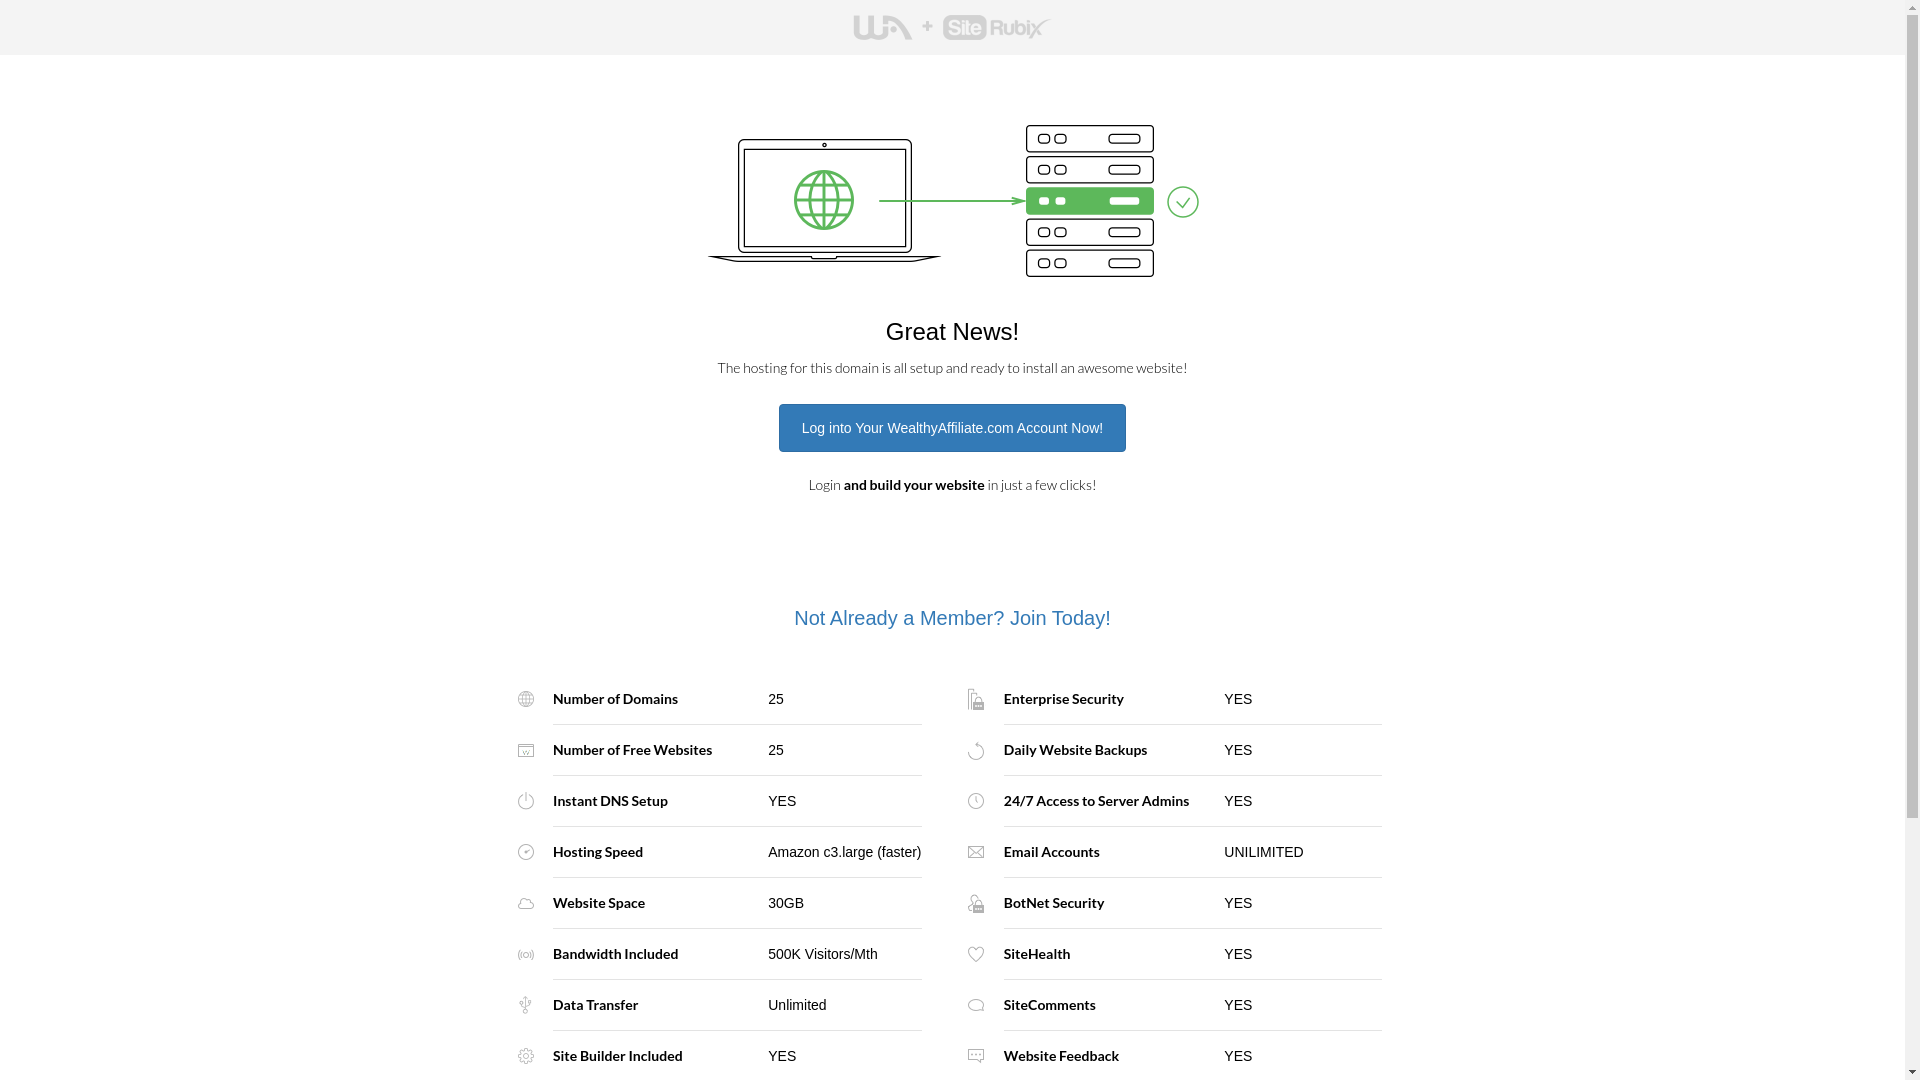Click the 'and build your website' bold text
This screenshot has width=1920, height=1080.
[914, 485]
